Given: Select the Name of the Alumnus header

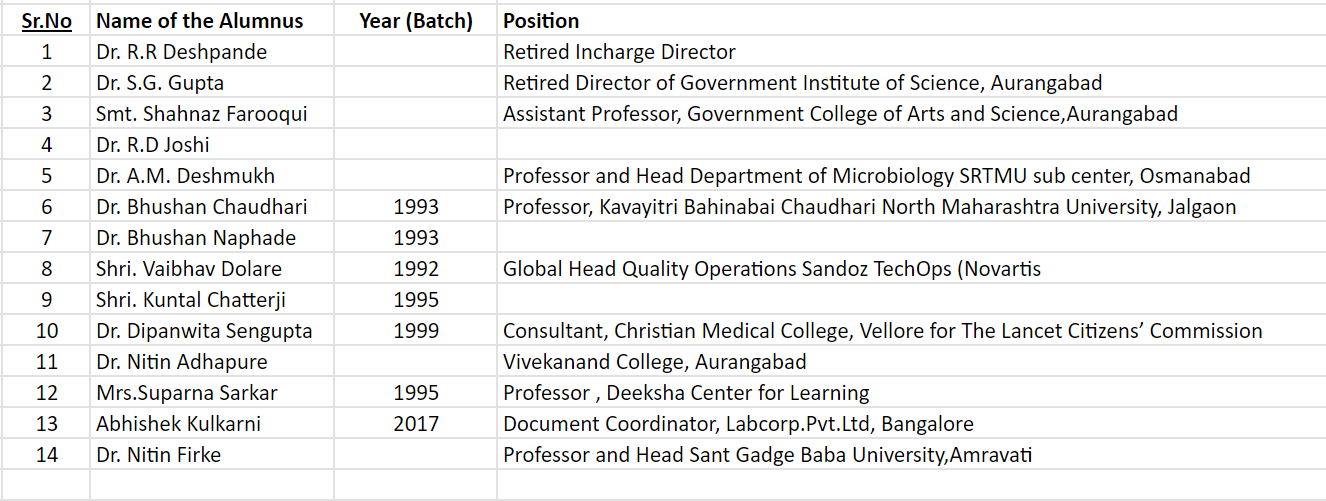Looking at the screenshot, I should 212,21.
